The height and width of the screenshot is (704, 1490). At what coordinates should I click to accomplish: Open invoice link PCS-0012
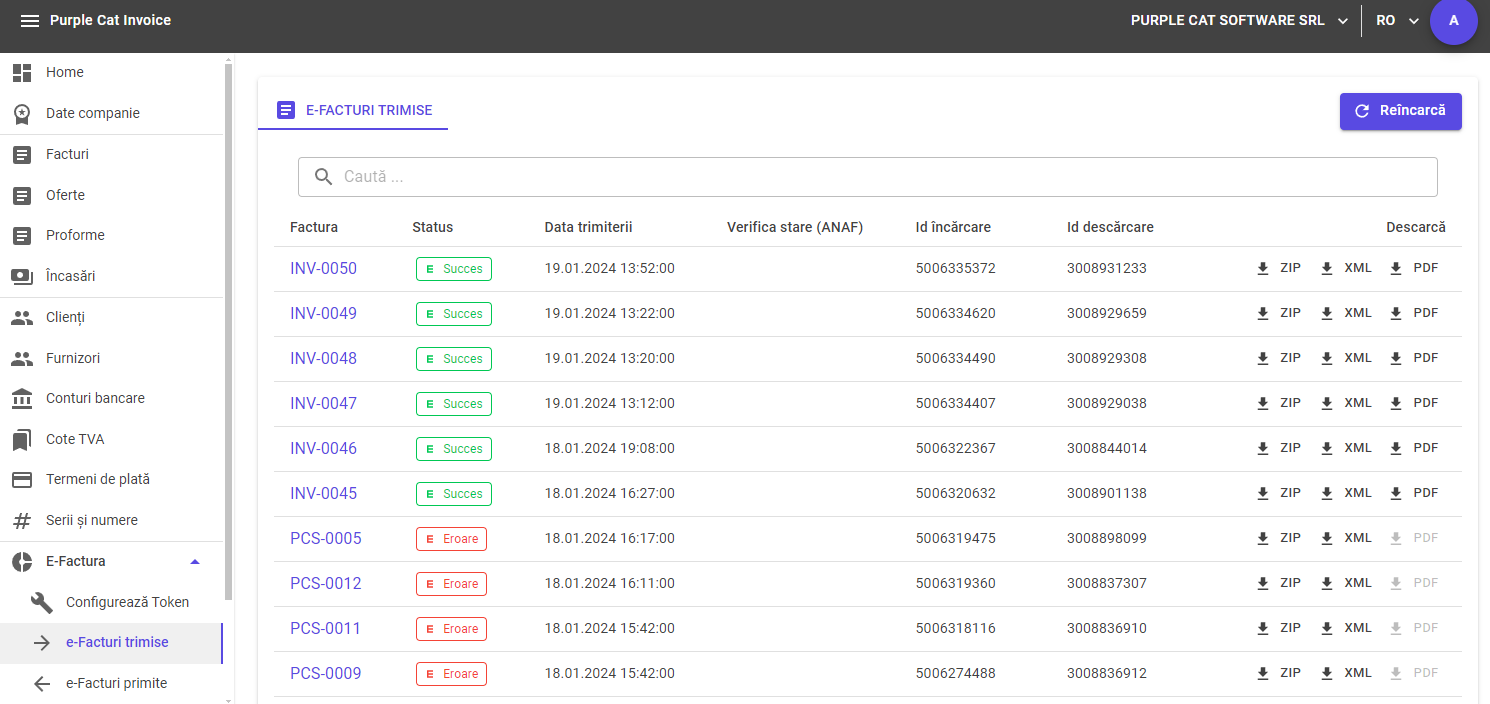325,584
